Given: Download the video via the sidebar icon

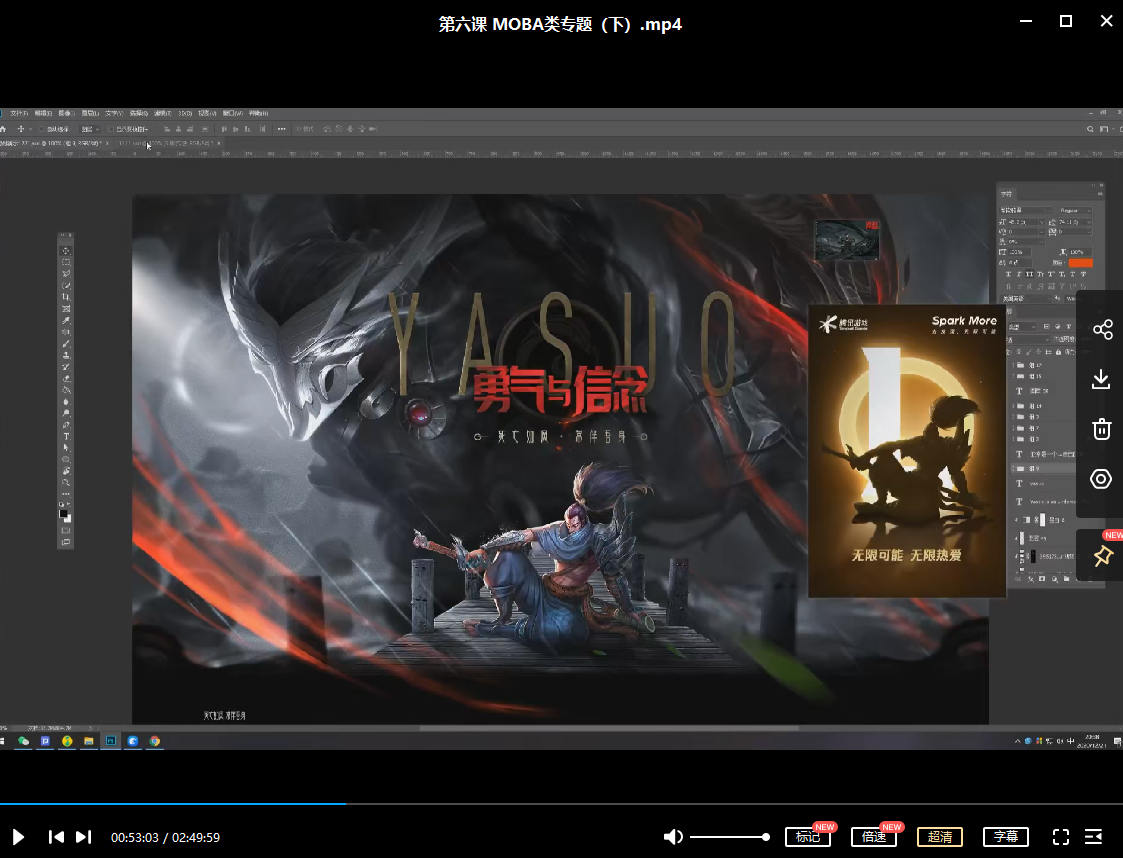Looking at the screenshot, I should tap(1101, 379).
